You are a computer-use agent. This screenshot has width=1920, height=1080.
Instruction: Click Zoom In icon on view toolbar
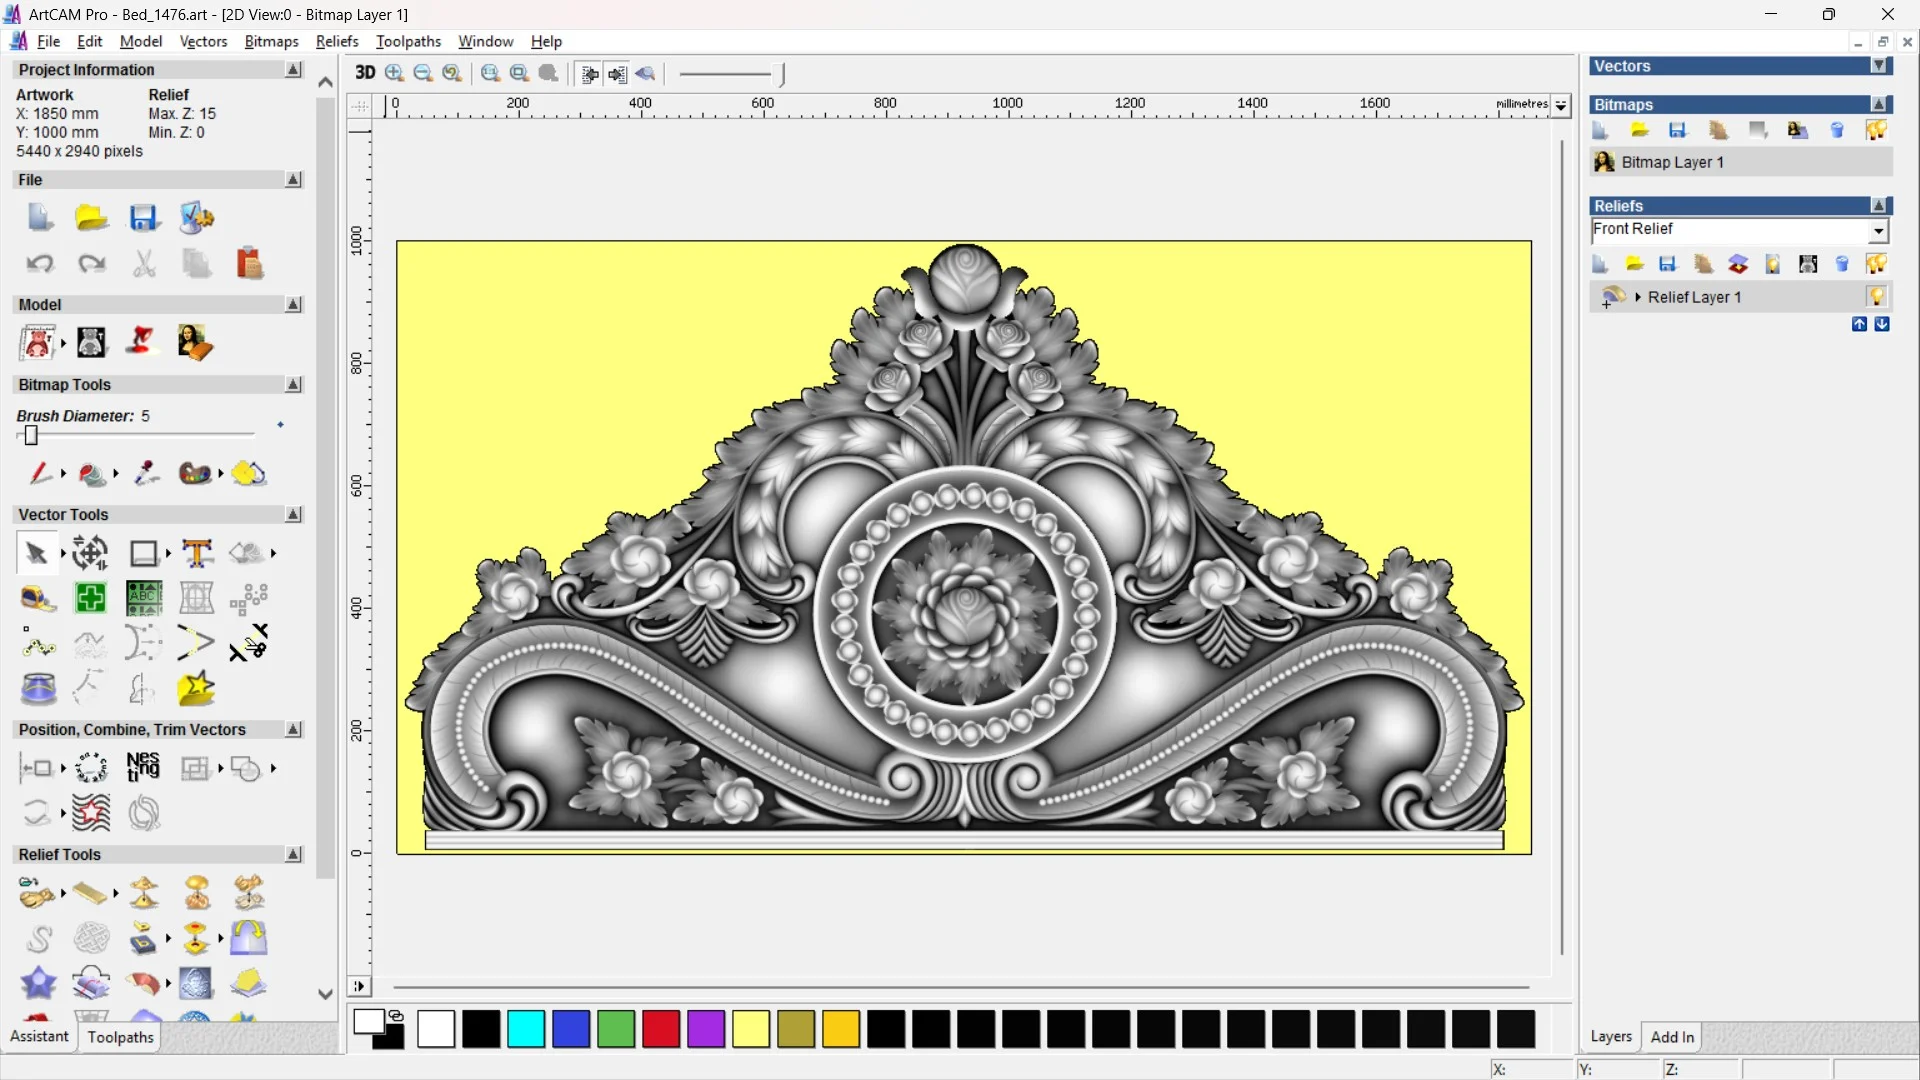click(394, 73)
